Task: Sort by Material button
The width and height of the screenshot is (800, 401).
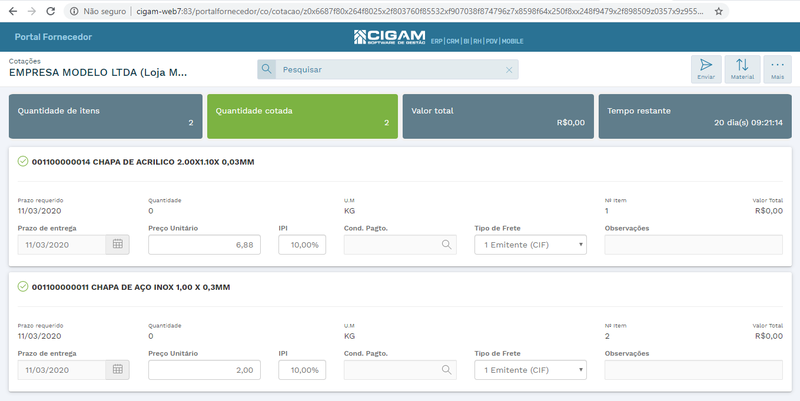Action: pos(742,69)
